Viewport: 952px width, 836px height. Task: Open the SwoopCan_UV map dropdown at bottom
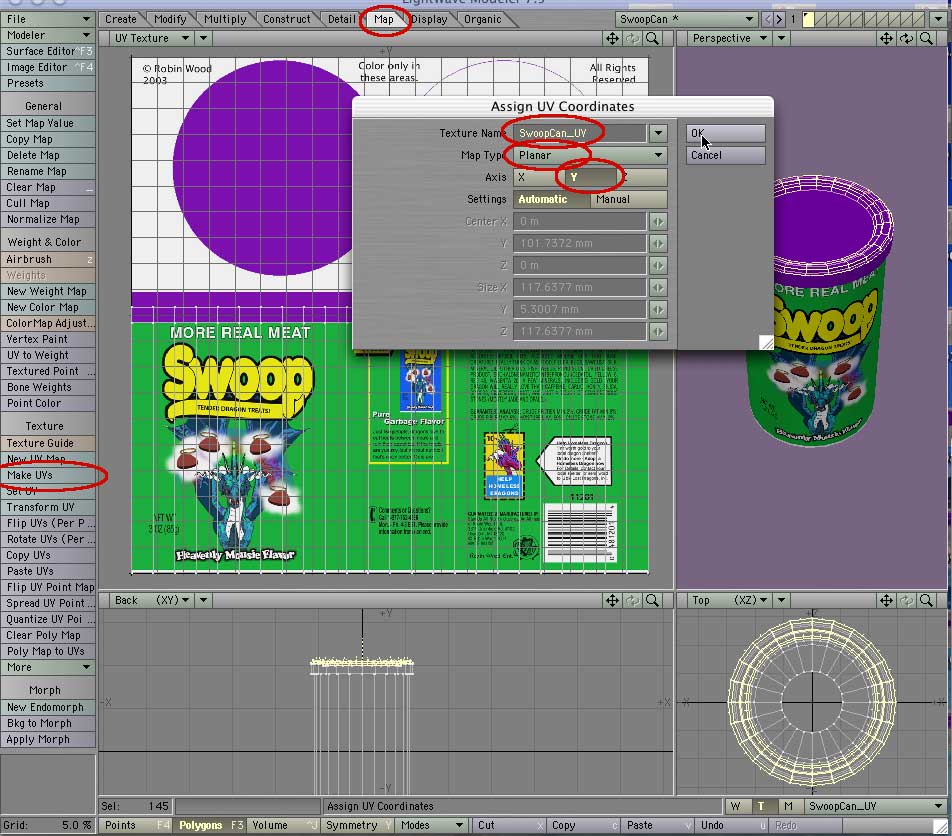point(874,806)
